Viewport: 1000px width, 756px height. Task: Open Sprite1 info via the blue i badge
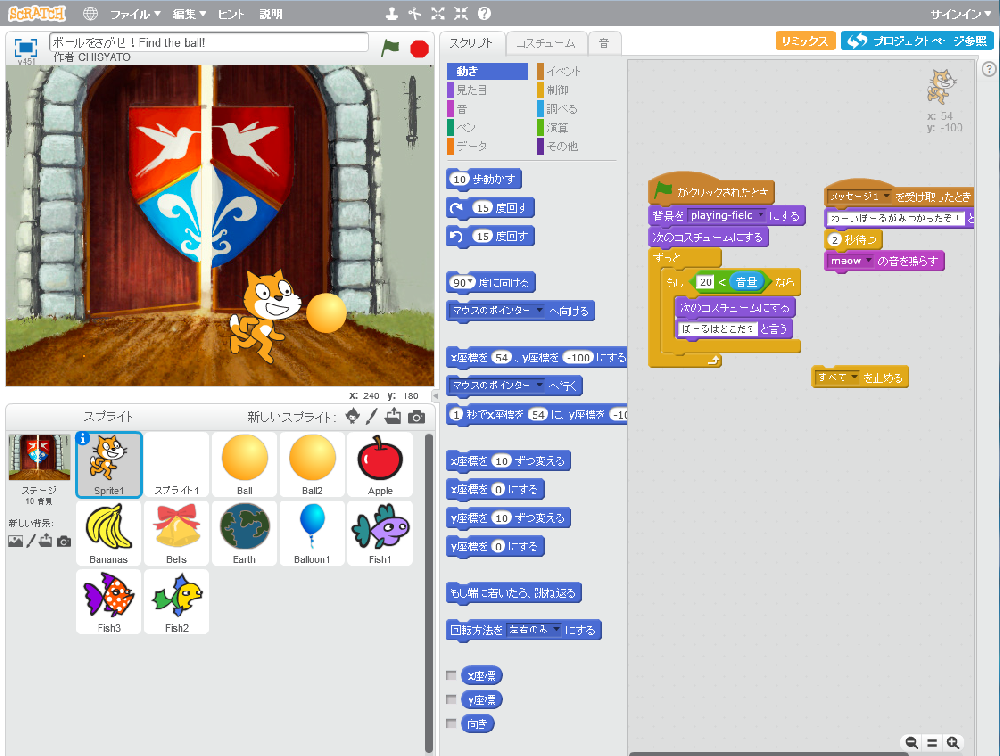pos(83,438)
